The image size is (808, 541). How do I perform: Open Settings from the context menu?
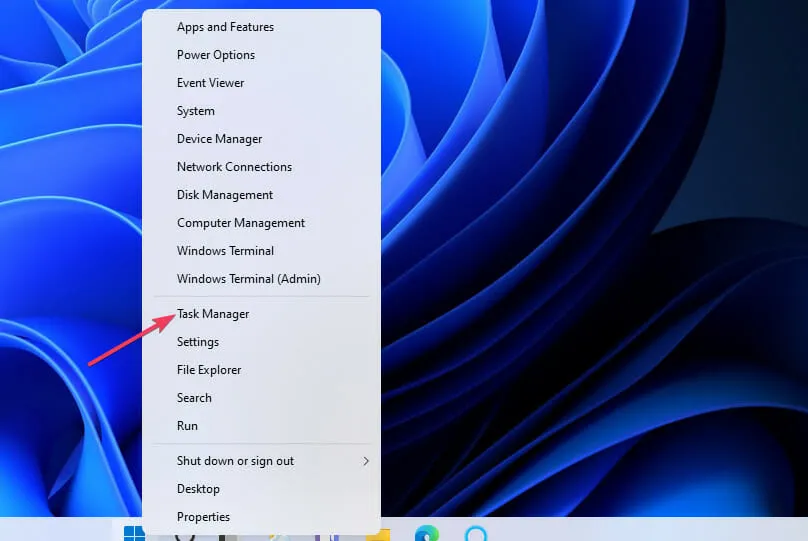[198, 342]
